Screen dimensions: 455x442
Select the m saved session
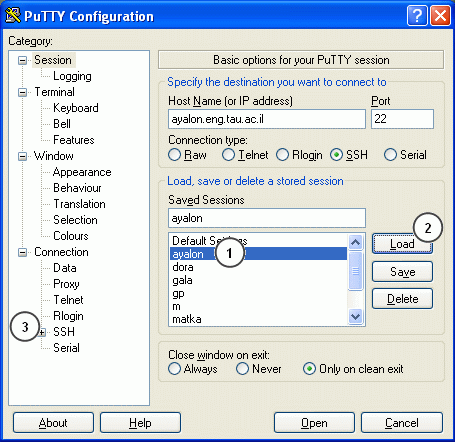(258, 306)
